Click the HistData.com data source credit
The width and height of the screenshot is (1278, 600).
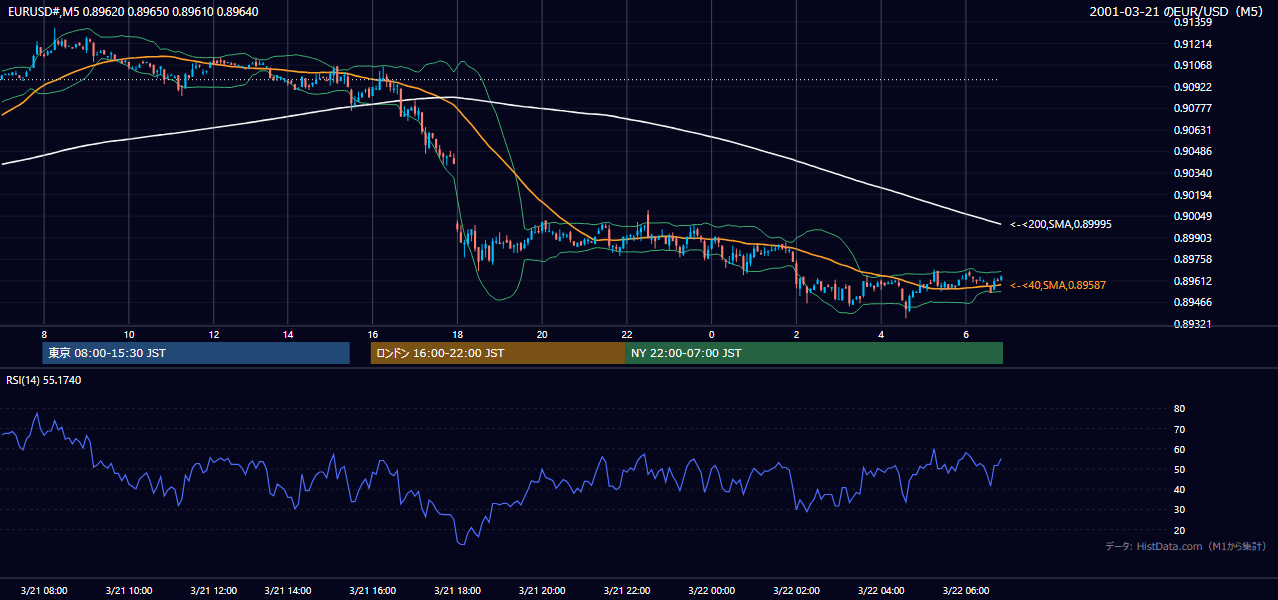click(x=1186, y=546)
